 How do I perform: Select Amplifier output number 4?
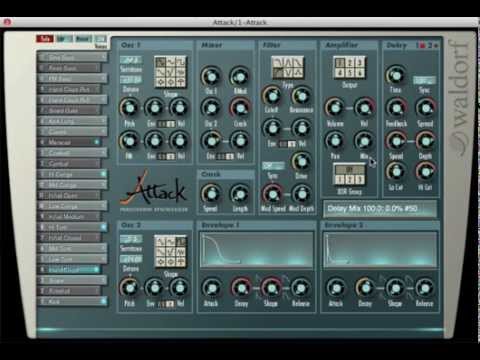click(x=340, y=72)
